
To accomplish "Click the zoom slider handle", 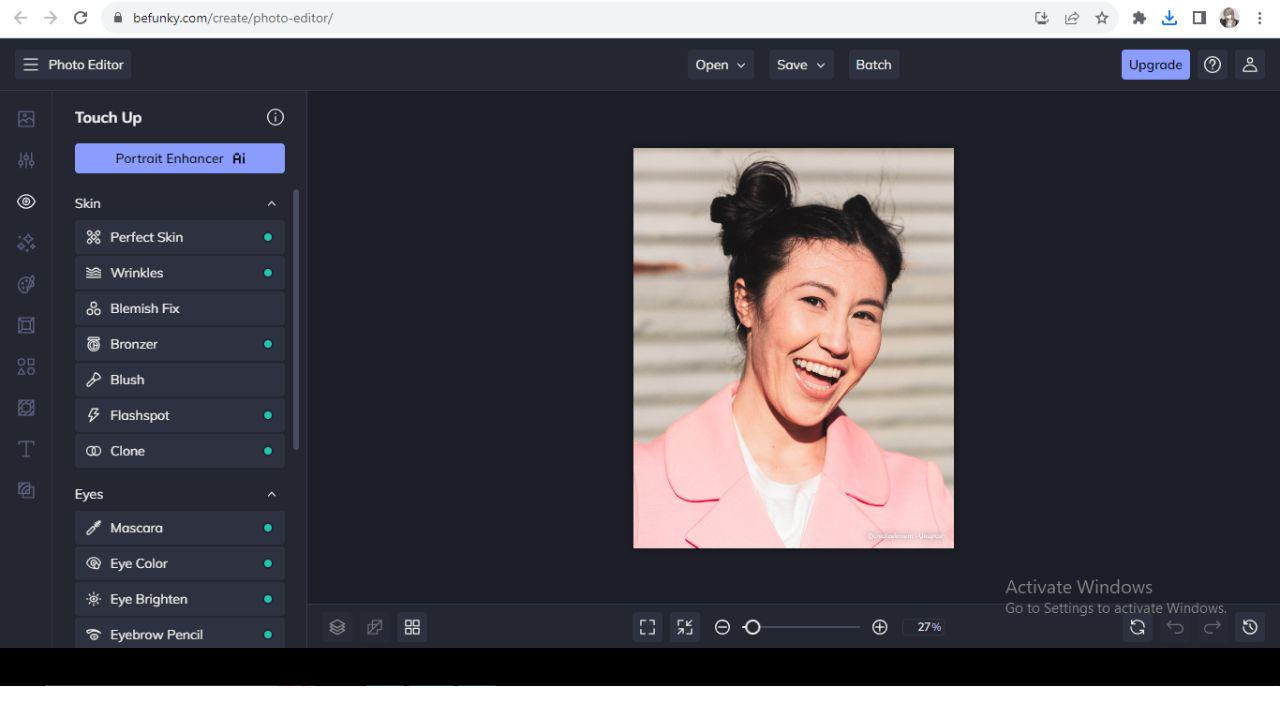I will [753, 627].
